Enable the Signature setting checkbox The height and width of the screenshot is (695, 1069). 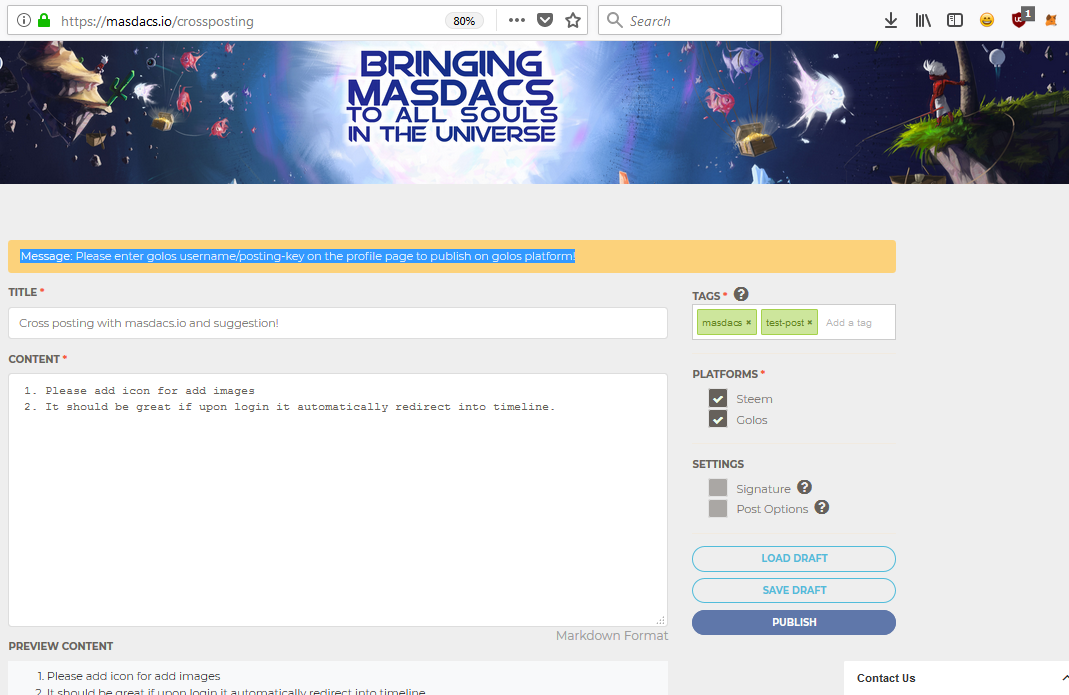click(x=718, y=487)
